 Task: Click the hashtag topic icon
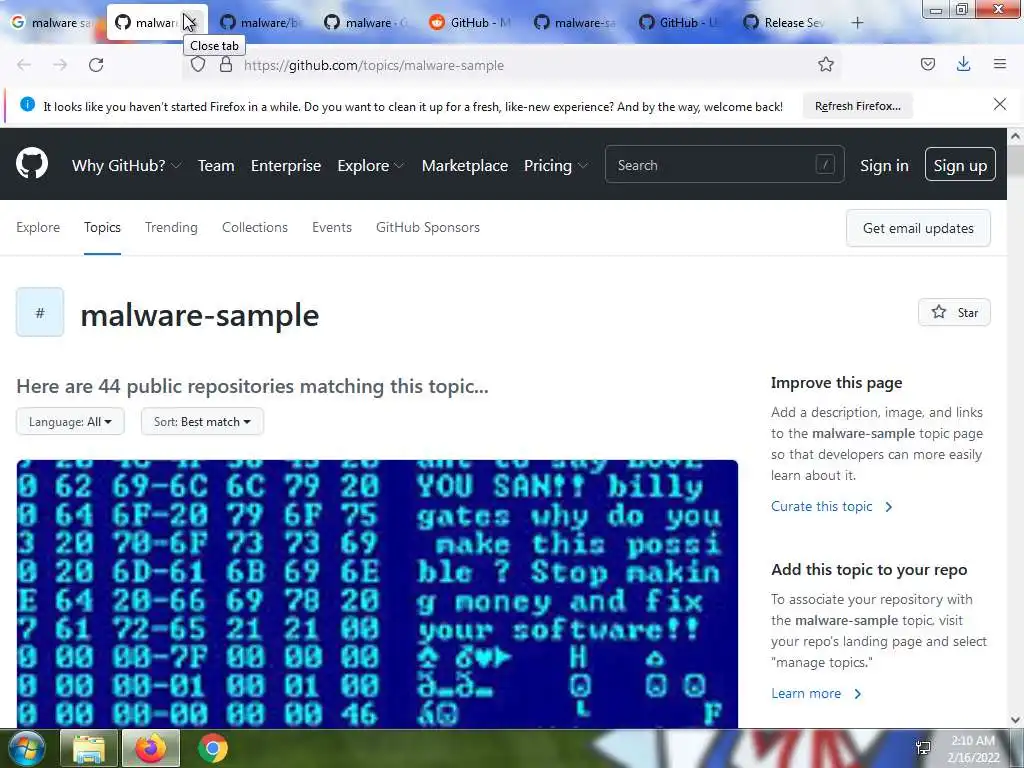[40, 312]
